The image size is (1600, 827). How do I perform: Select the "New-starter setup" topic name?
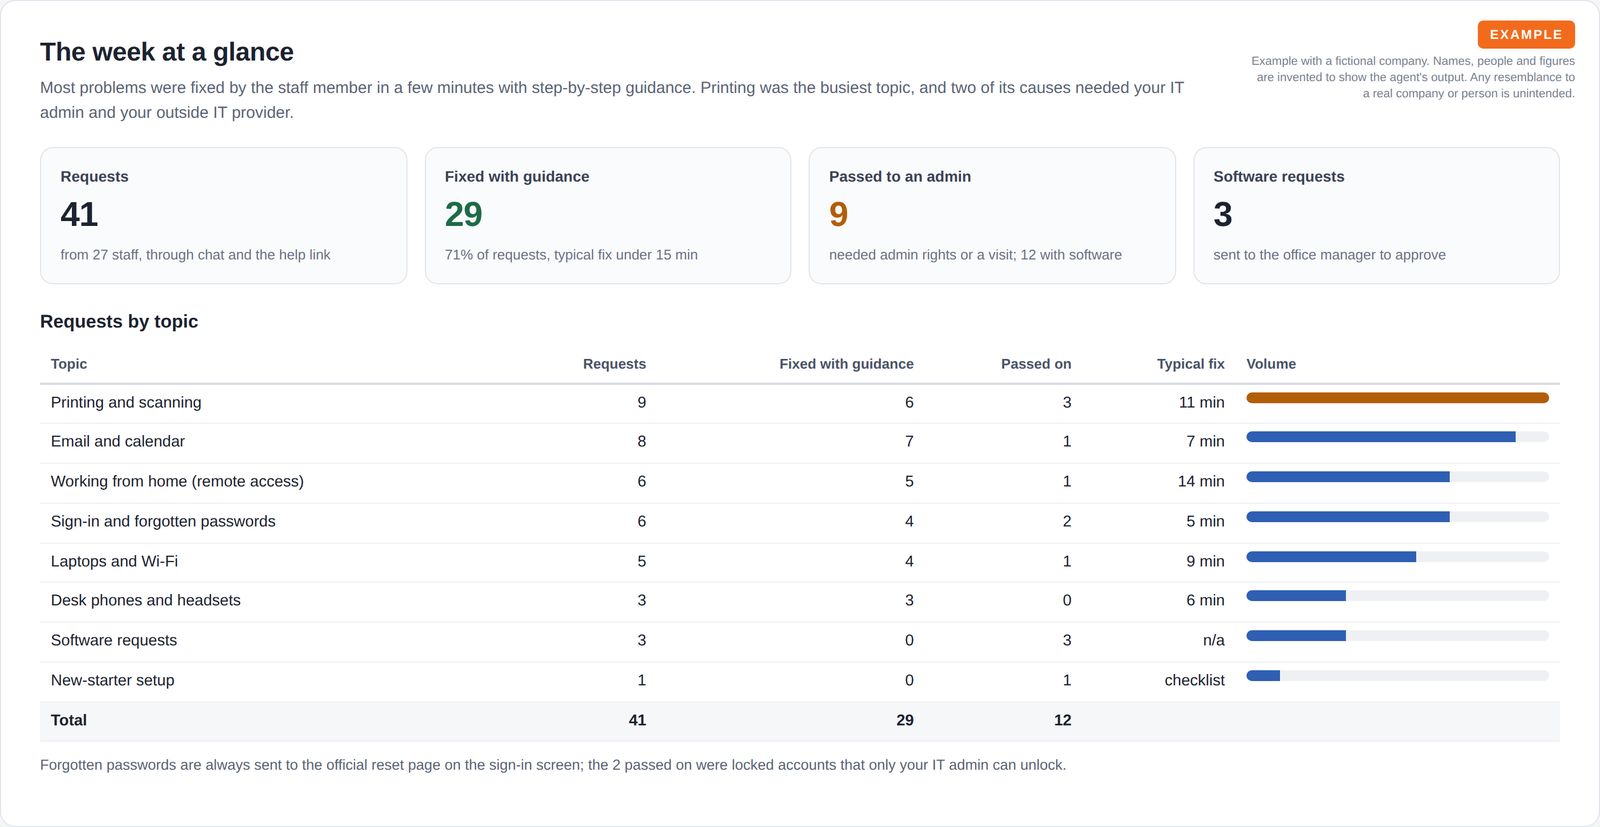click(x=113, y=680)
